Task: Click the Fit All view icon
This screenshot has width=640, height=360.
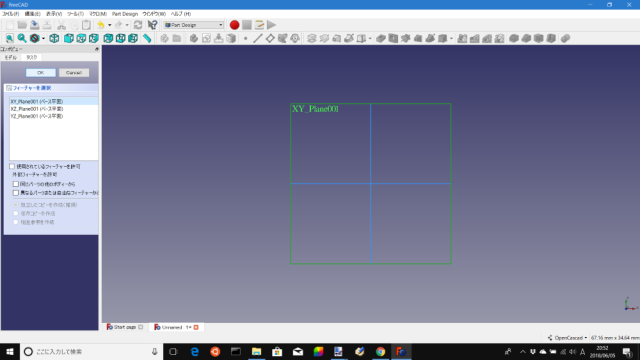Action: 10,38
